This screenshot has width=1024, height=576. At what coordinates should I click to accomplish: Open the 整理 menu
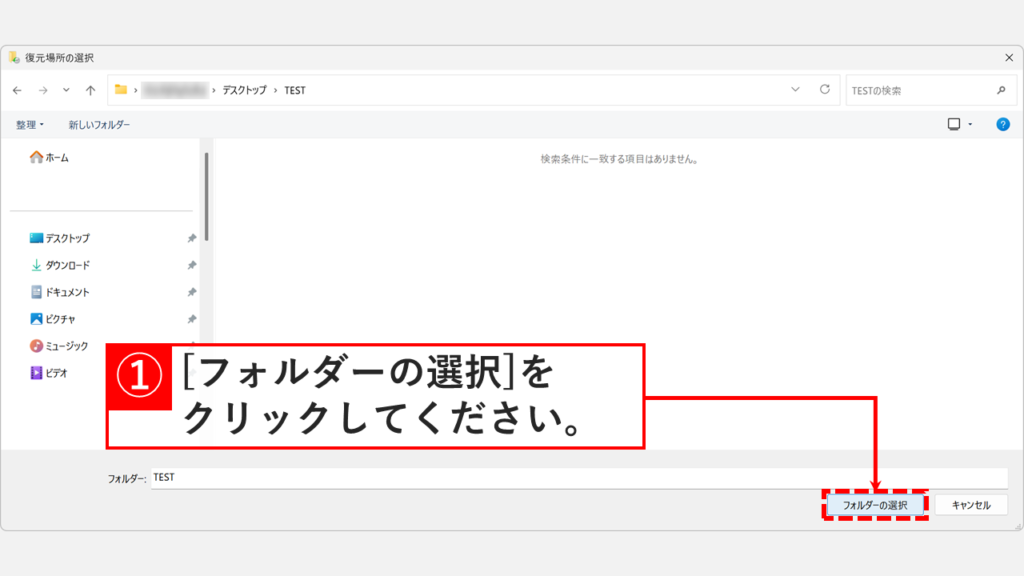pos(29,125)
